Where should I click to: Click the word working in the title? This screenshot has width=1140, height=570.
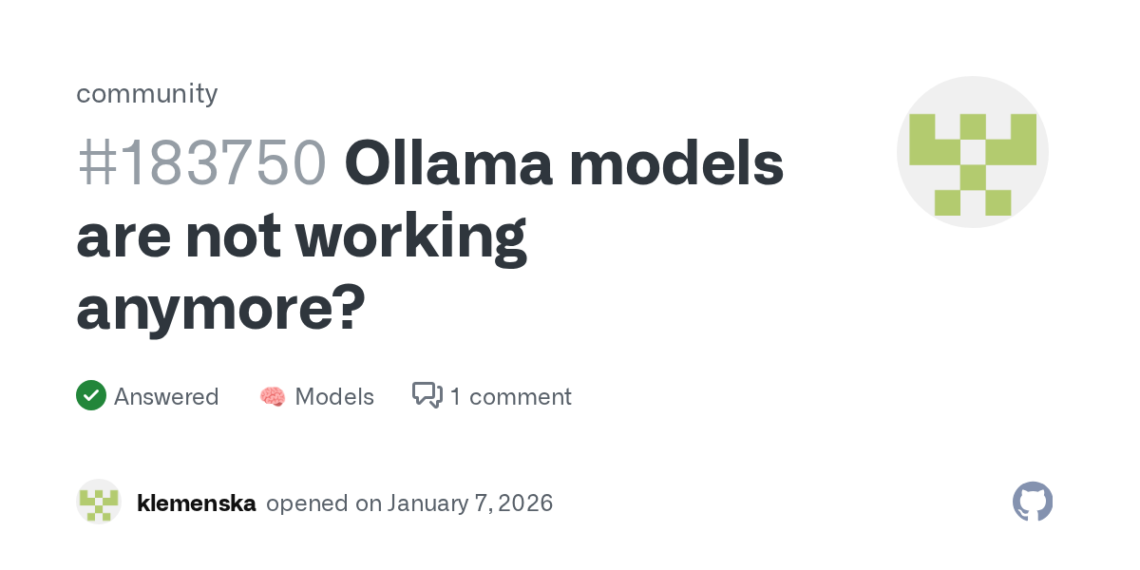coord(410,237)
